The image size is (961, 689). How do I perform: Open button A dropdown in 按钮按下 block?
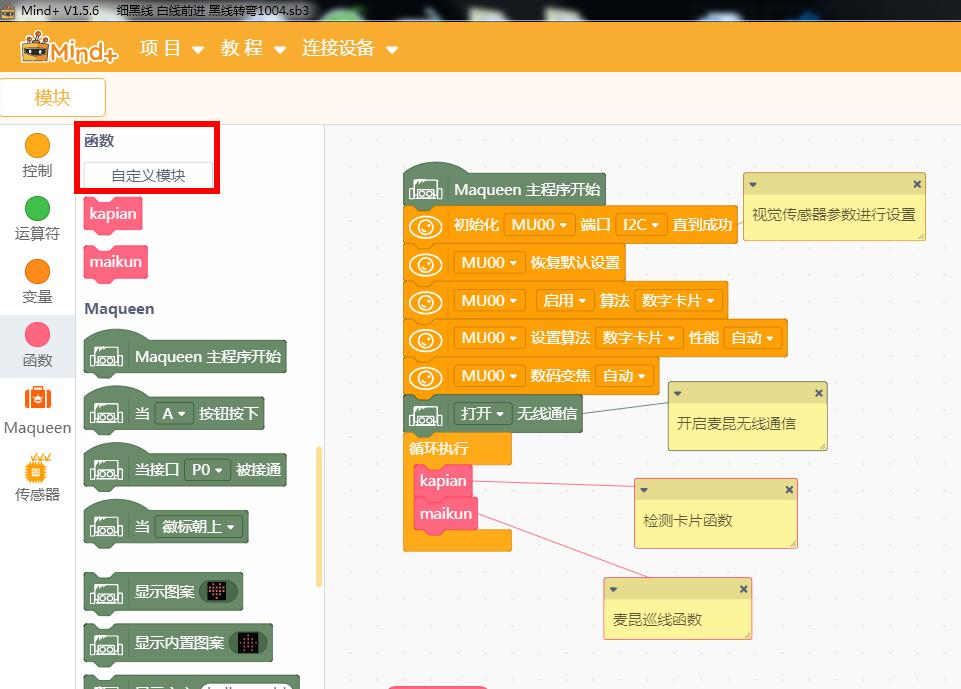[x=173, y=414]
